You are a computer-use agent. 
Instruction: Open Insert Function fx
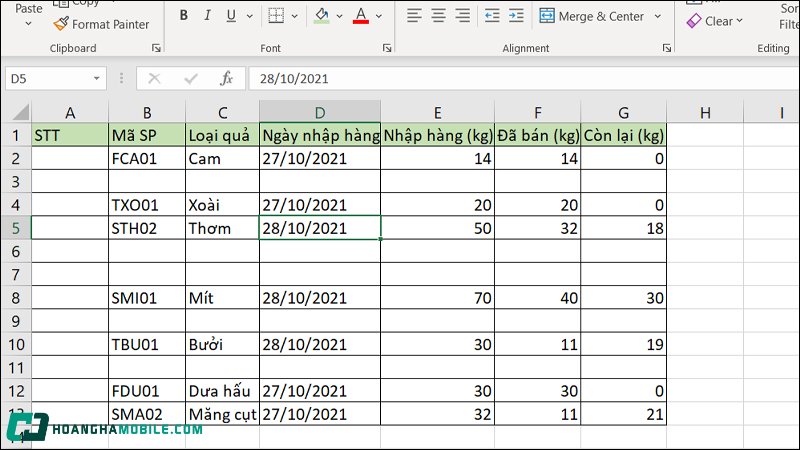click(x=227, y=79)
